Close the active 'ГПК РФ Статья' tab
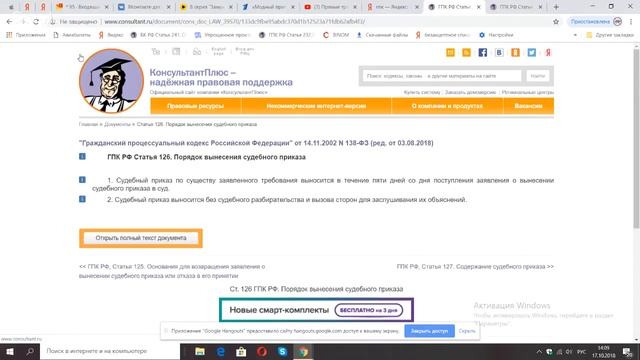Screen dimensions: 640x360 point(479,7)
